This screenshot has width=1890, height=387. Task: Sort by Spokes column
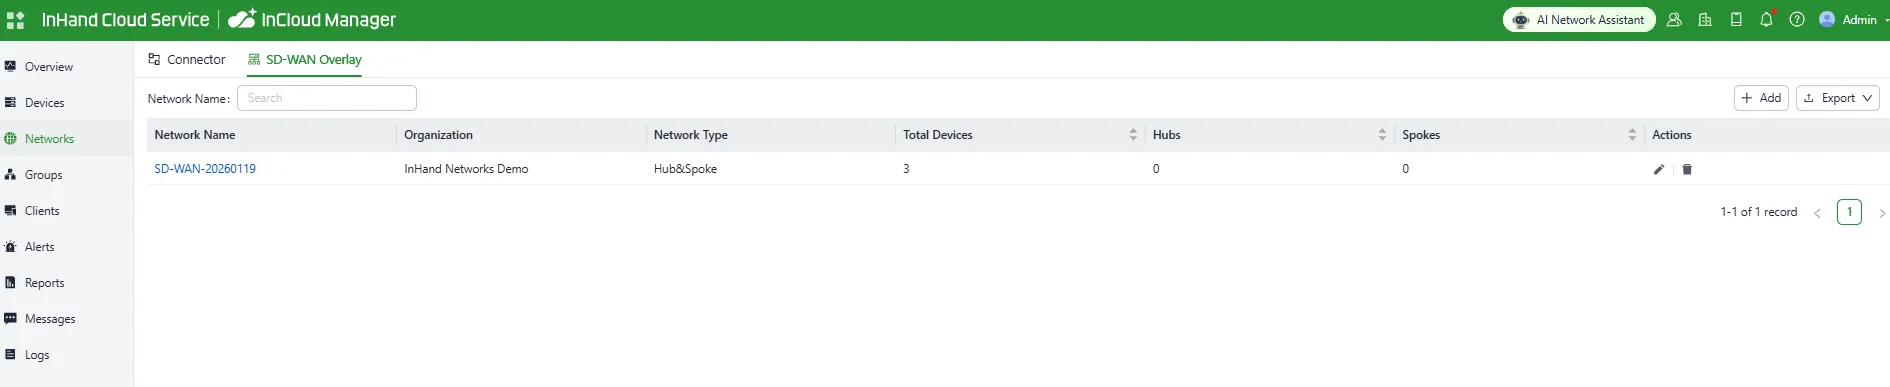click(1632, 135)
